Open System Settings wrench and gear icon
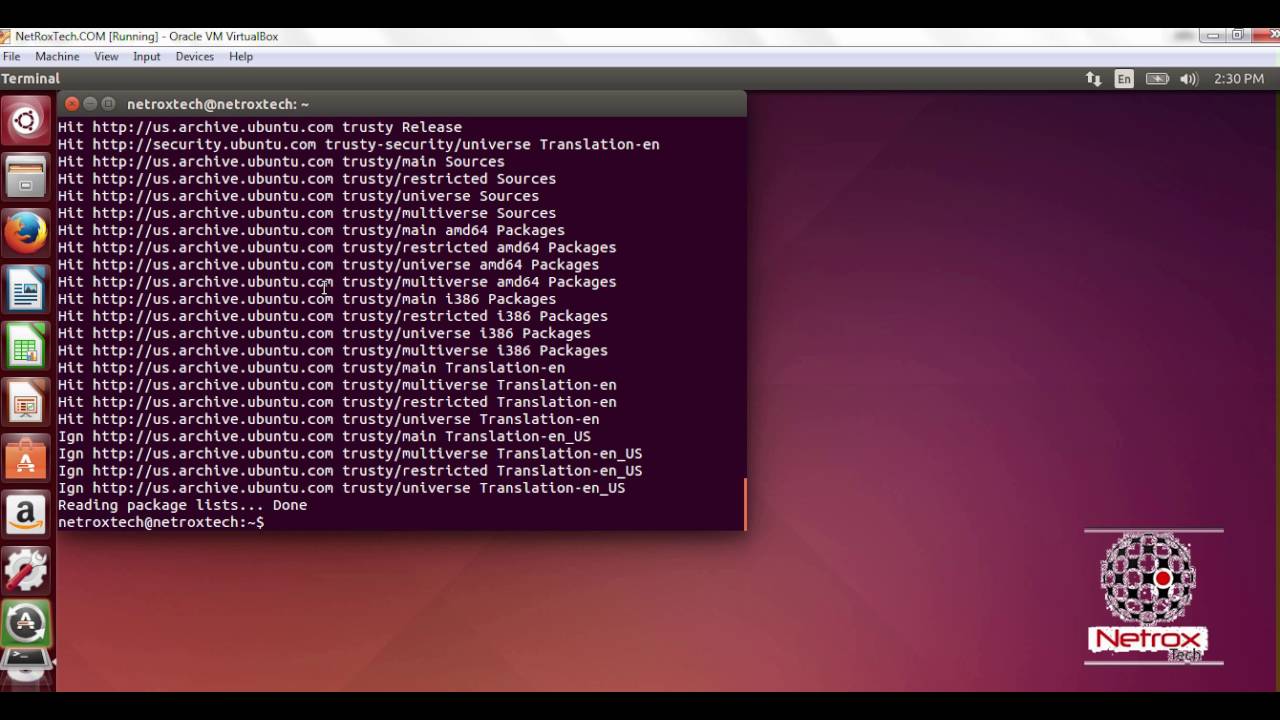The image size is (1280, 720). pyautogui.click(x=26, y=571)
